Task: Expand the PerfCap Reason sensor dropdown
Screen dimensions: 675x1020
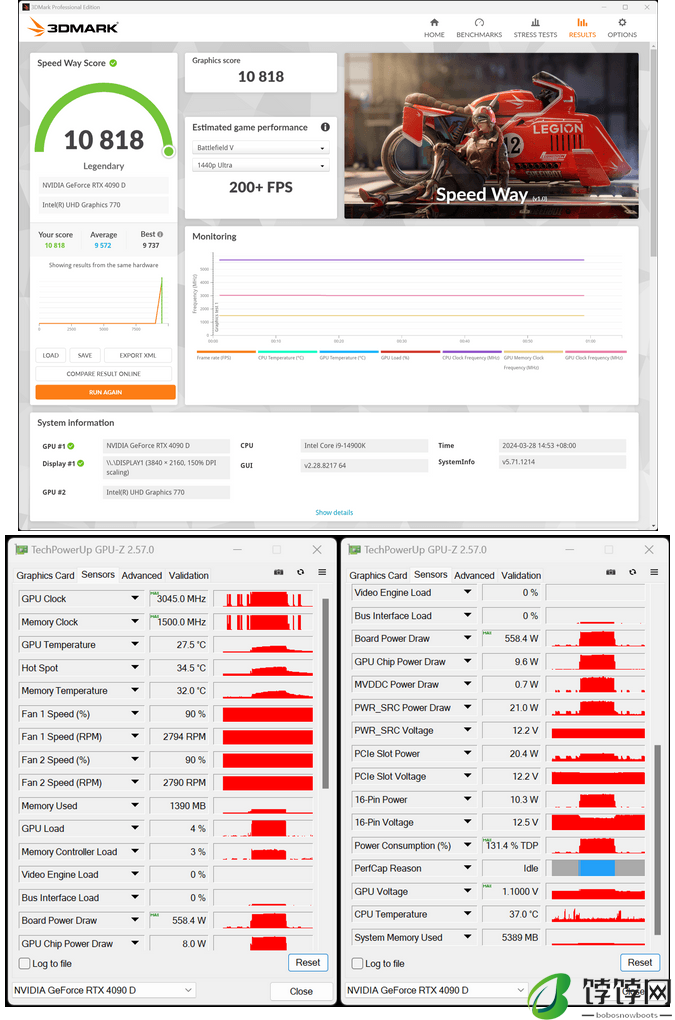Action: (x=468, y=868)
